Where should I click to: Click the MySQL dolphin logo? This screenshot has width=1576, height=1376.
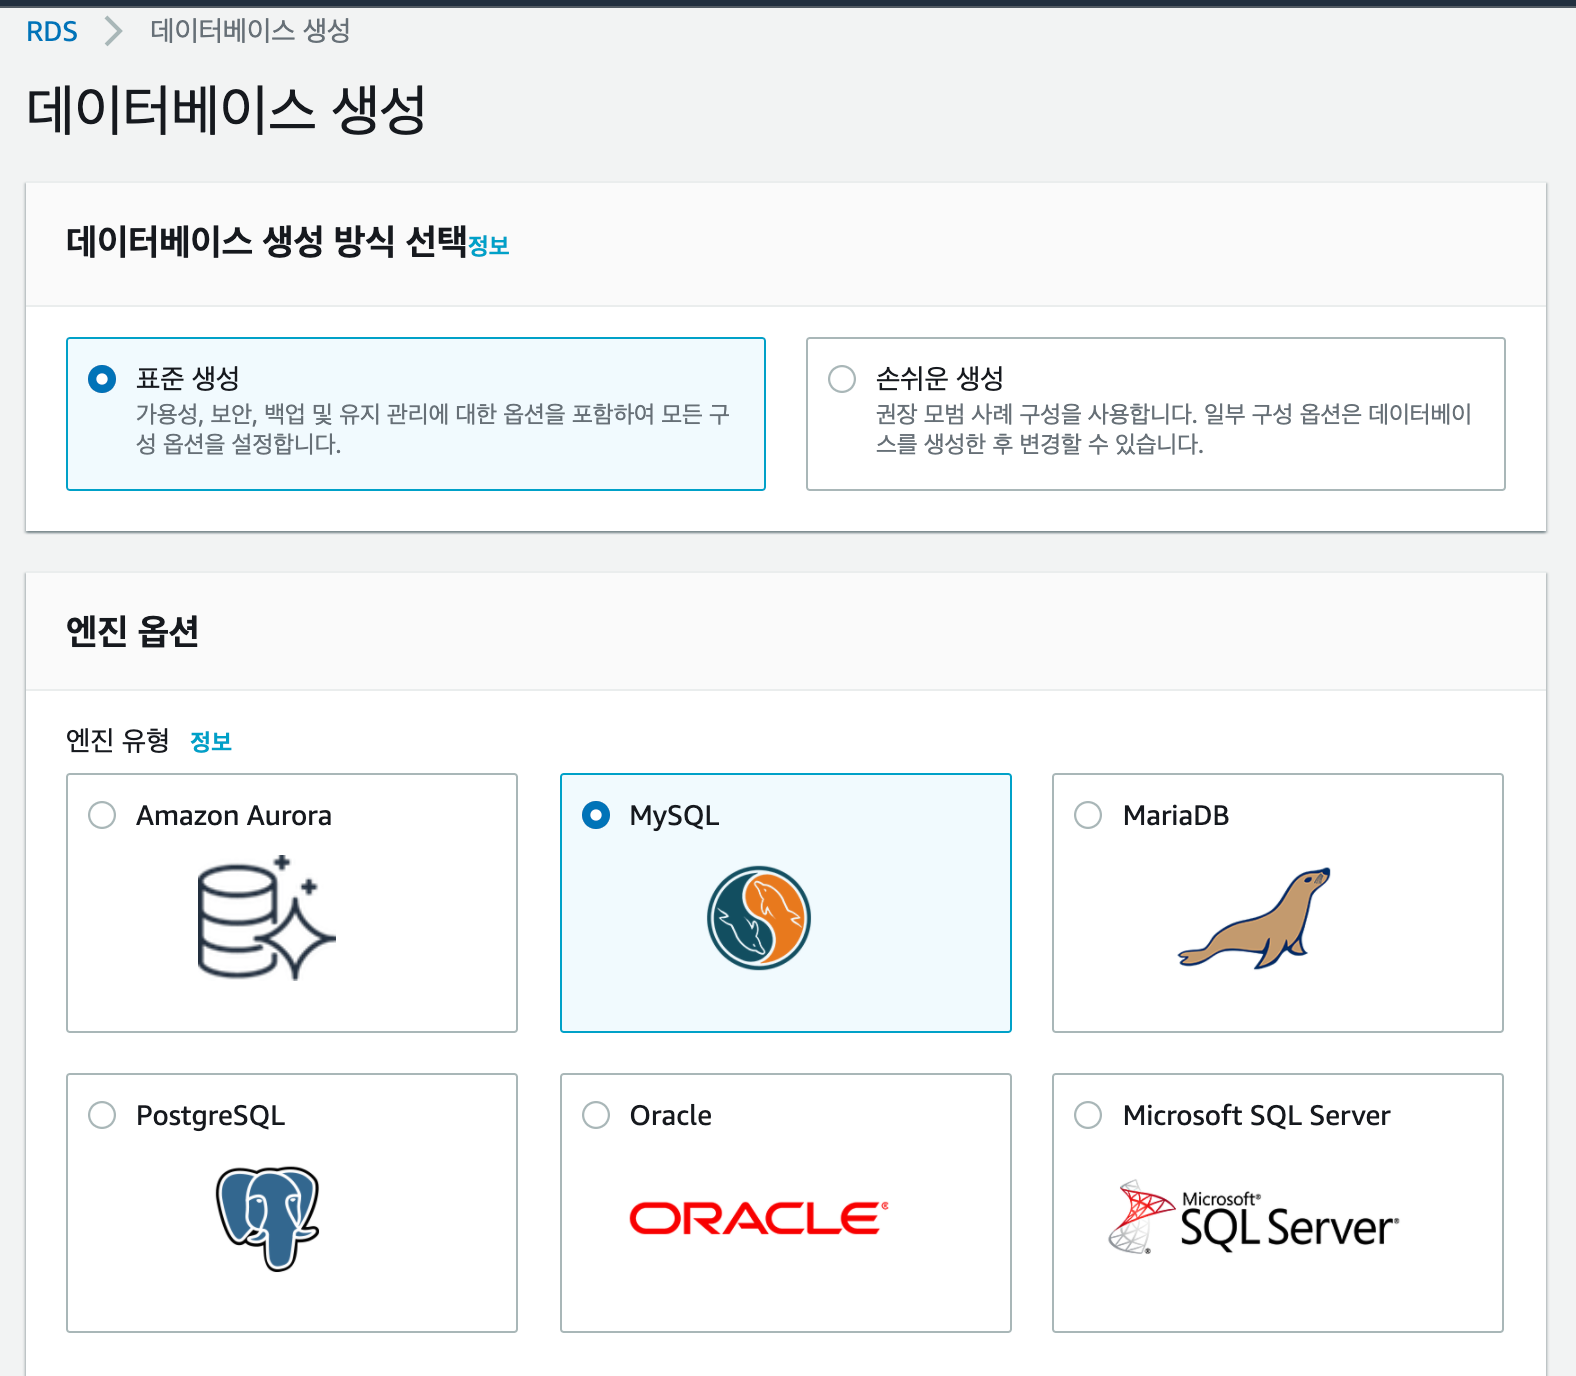click(759, 918)
